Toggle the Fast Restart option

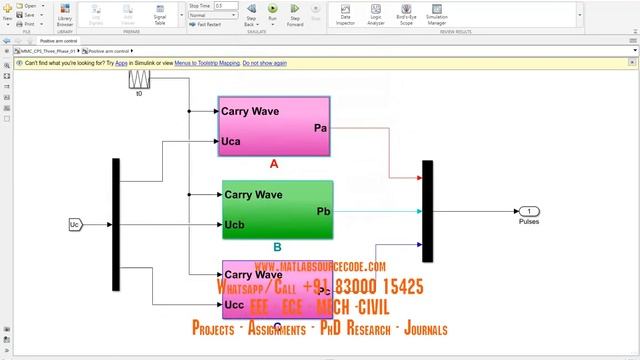205,24
